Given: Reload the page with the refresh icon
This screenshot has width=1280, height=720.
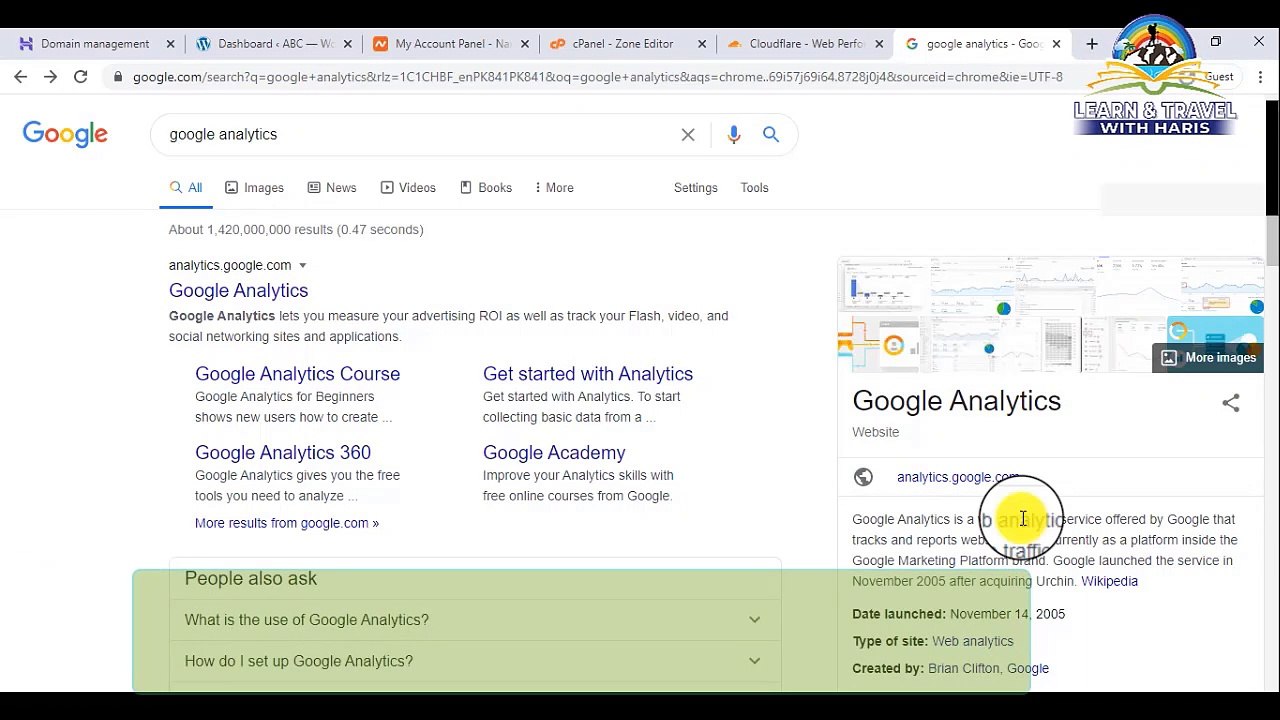Looking at the screenshot, I should click(x=80, y=77).
